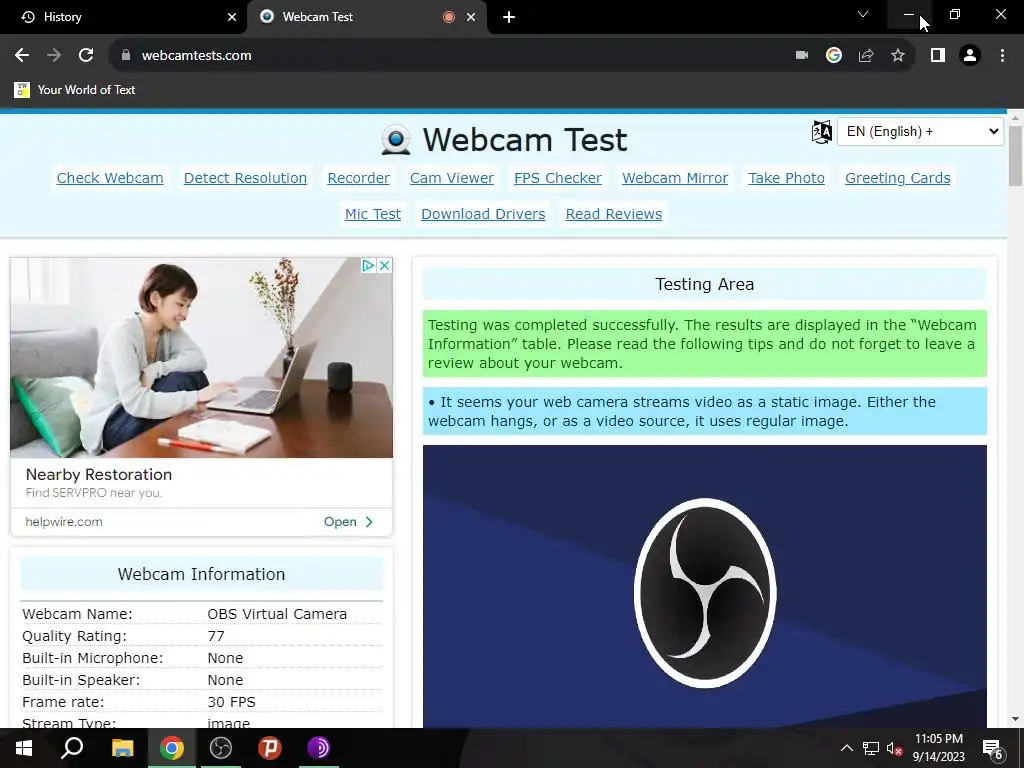Open Chrome profile avatar
Image resolution: width=1024 pixels, height=768 pixels.
(970, 56)
